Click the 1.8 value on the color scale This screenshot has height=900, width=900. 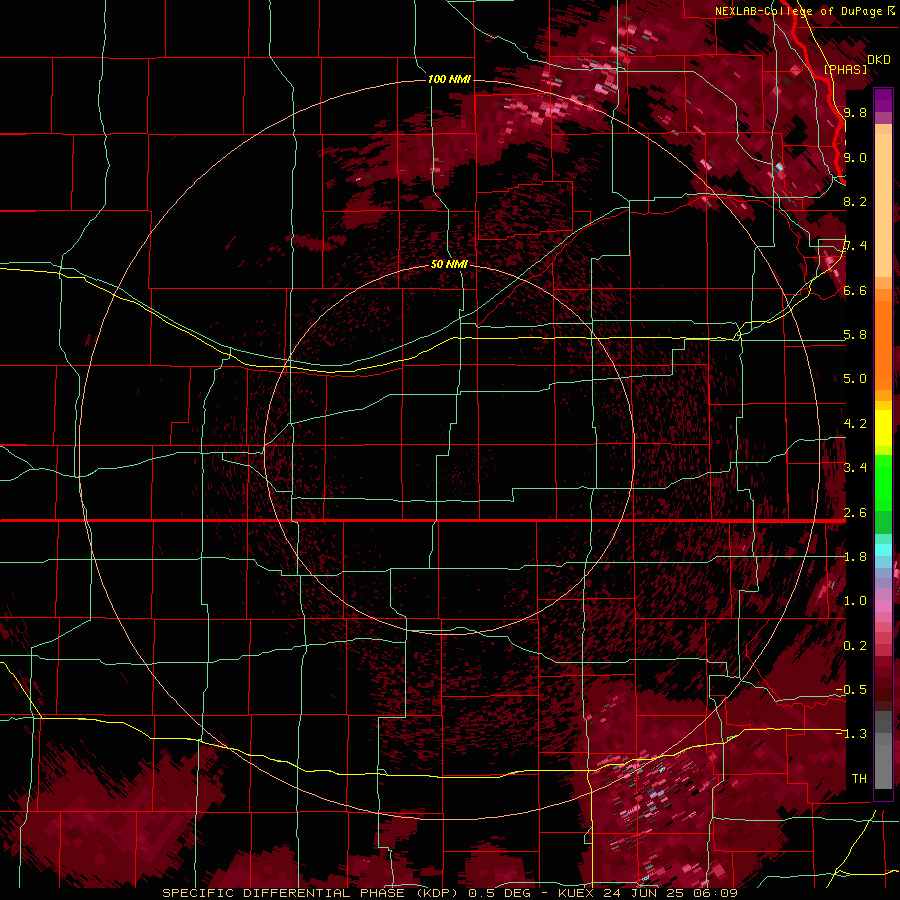coord(855,557)
